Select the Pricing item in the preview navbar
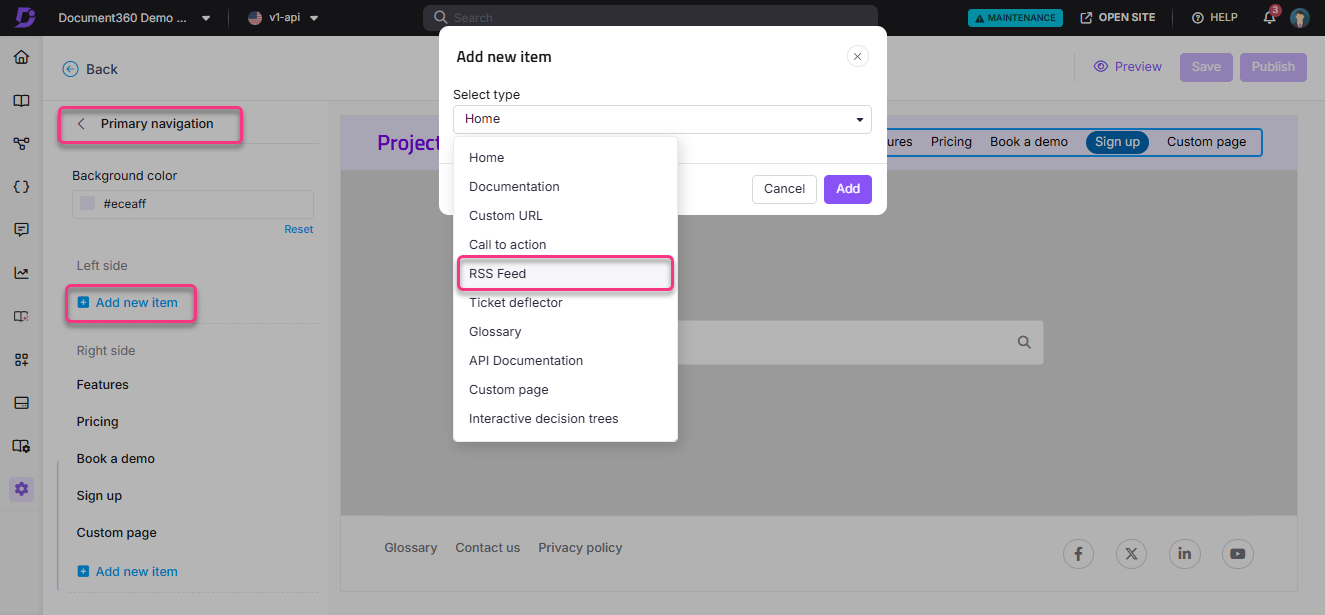The image size is (1325, 615). click(x=950, y=141)
